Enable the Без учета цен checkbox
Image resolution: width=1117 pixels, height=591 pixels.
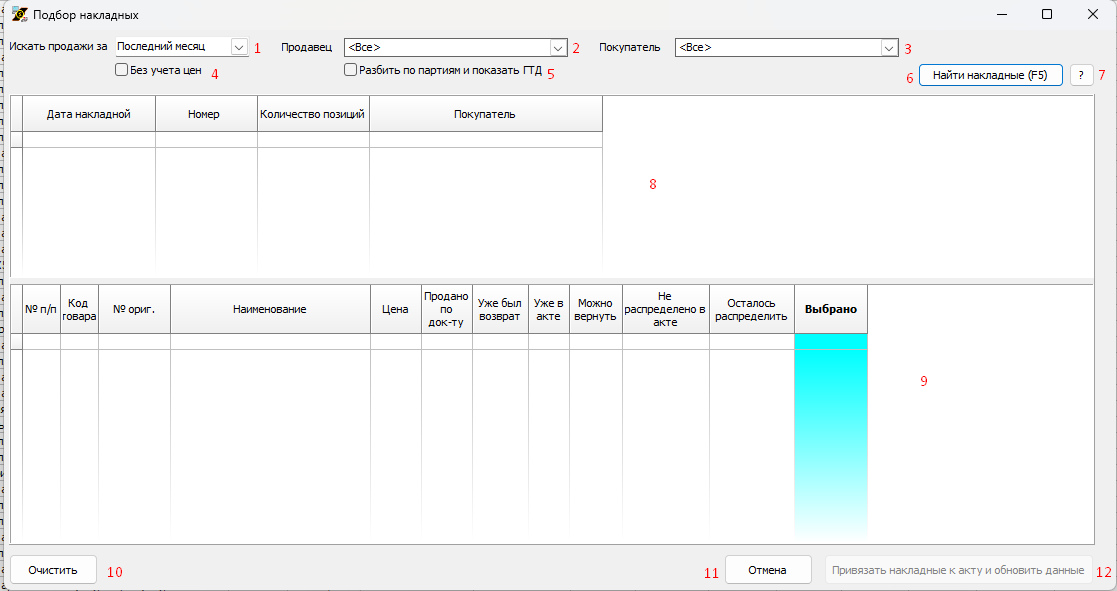122,71
